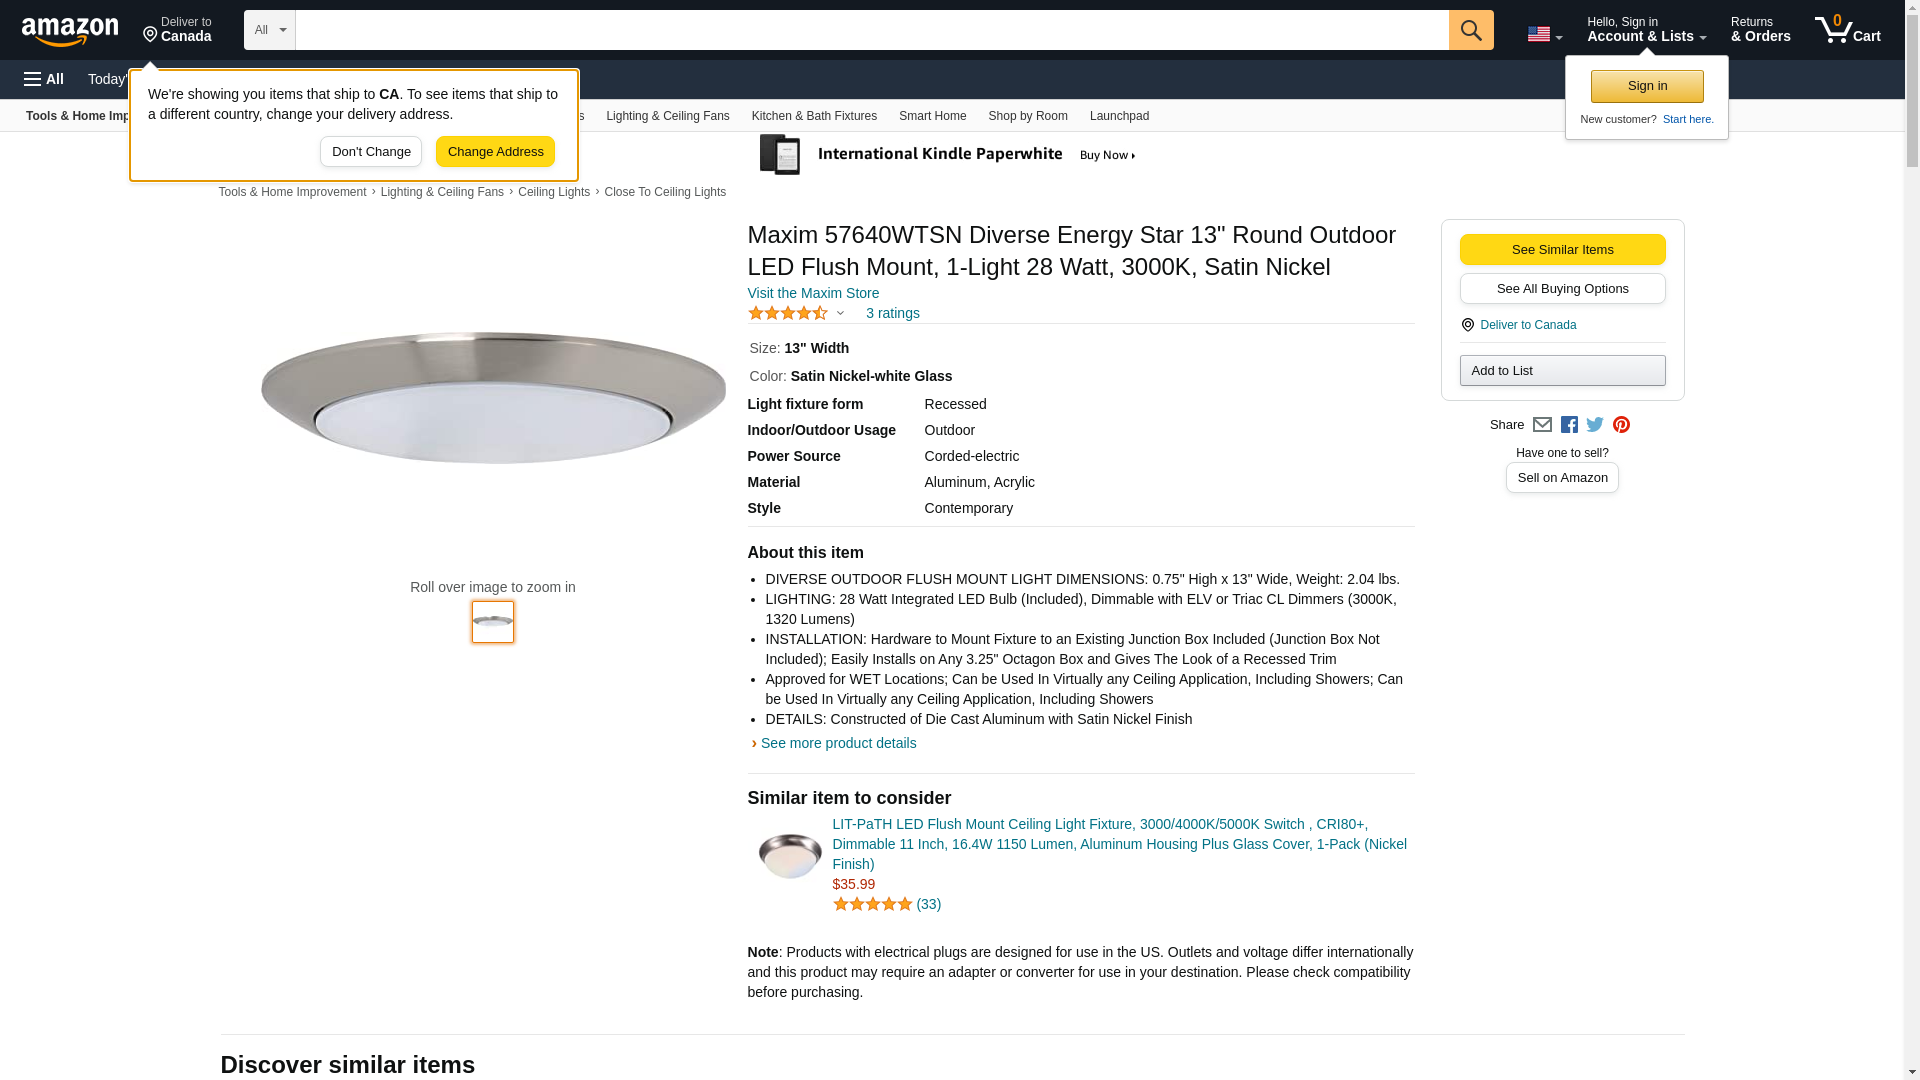Open the Smart Home menu item
The image size is (1920, 1080).
pyautogui.click(x=932, y=116)
